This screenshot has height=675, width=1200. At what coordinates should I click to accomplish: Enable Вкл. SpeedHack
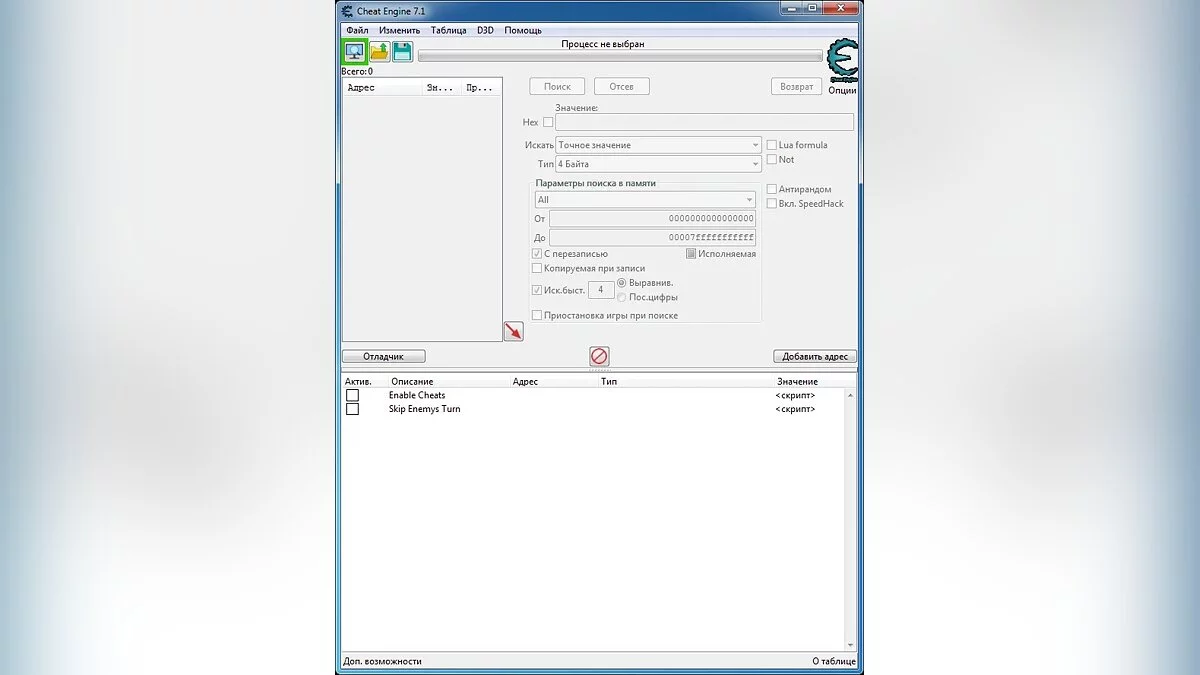coord(770,203)
